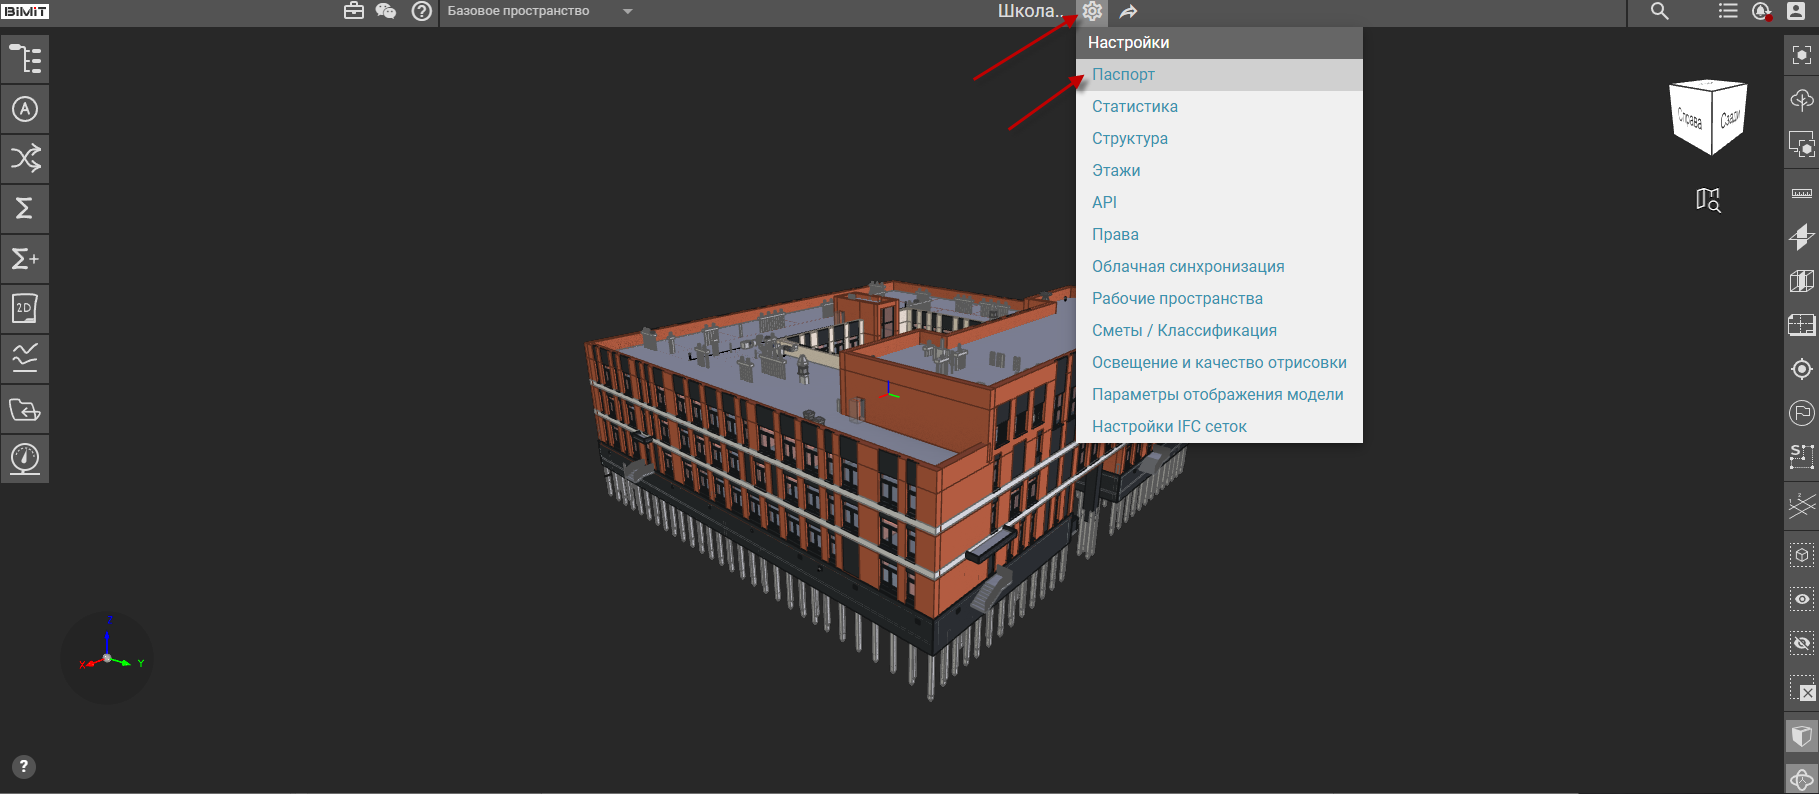Open the 2D drawings panel
This screenshot has height=794, width=1819.
coord(25,309)
